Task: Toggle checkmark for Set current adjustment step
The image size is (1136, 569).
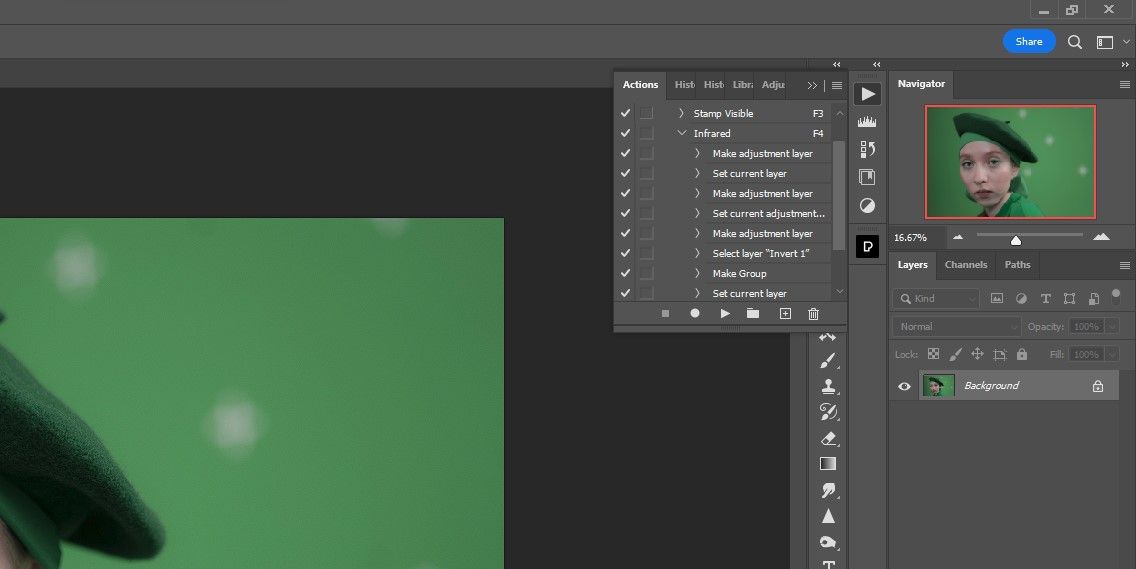Action: tap(625, 213)
